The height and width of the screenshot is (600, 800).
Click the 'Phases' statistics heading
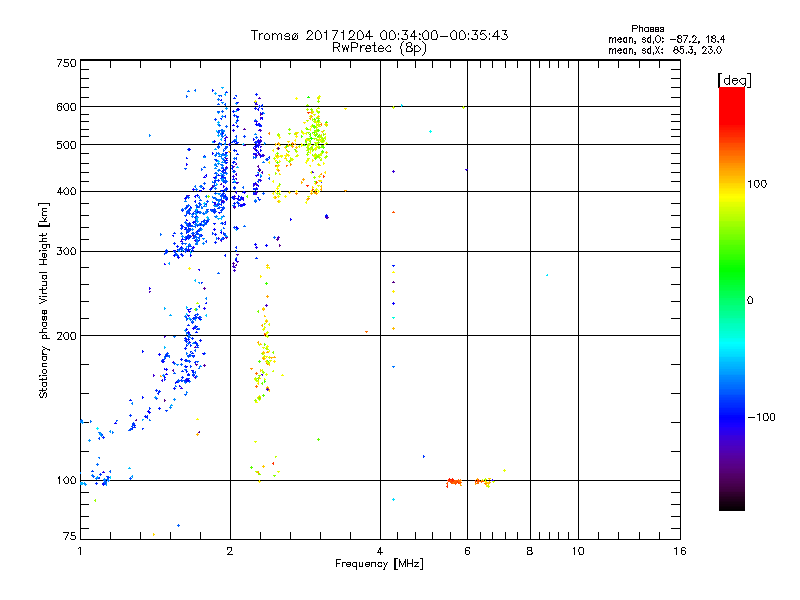647,29
